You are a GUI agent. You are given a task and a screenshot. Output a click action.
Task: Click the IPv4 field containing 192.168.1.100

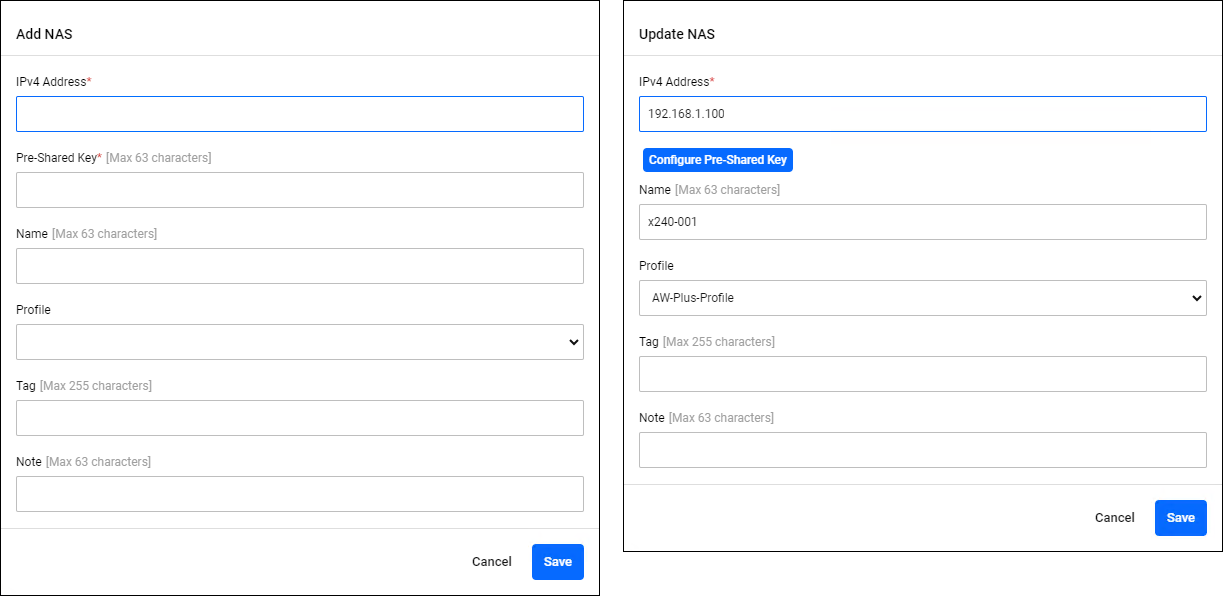pos(922,114)
